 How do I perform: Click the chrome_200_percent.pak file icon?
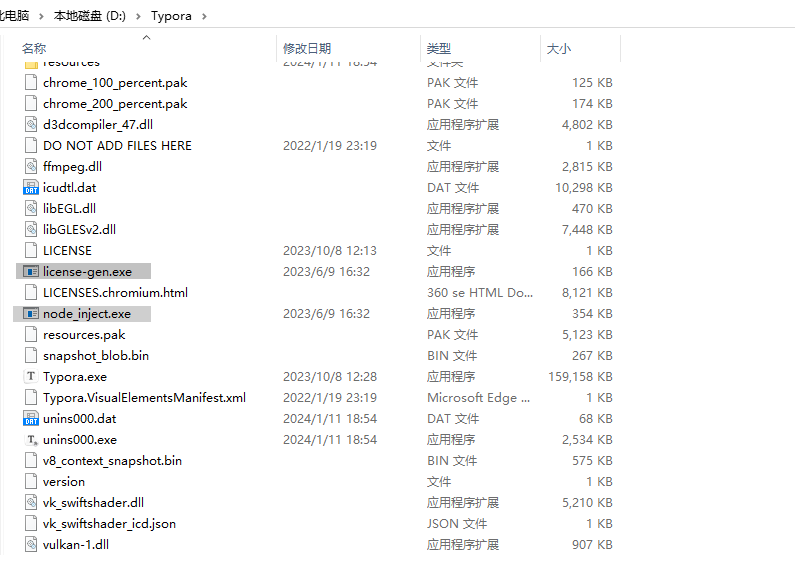tap(31, 103)
